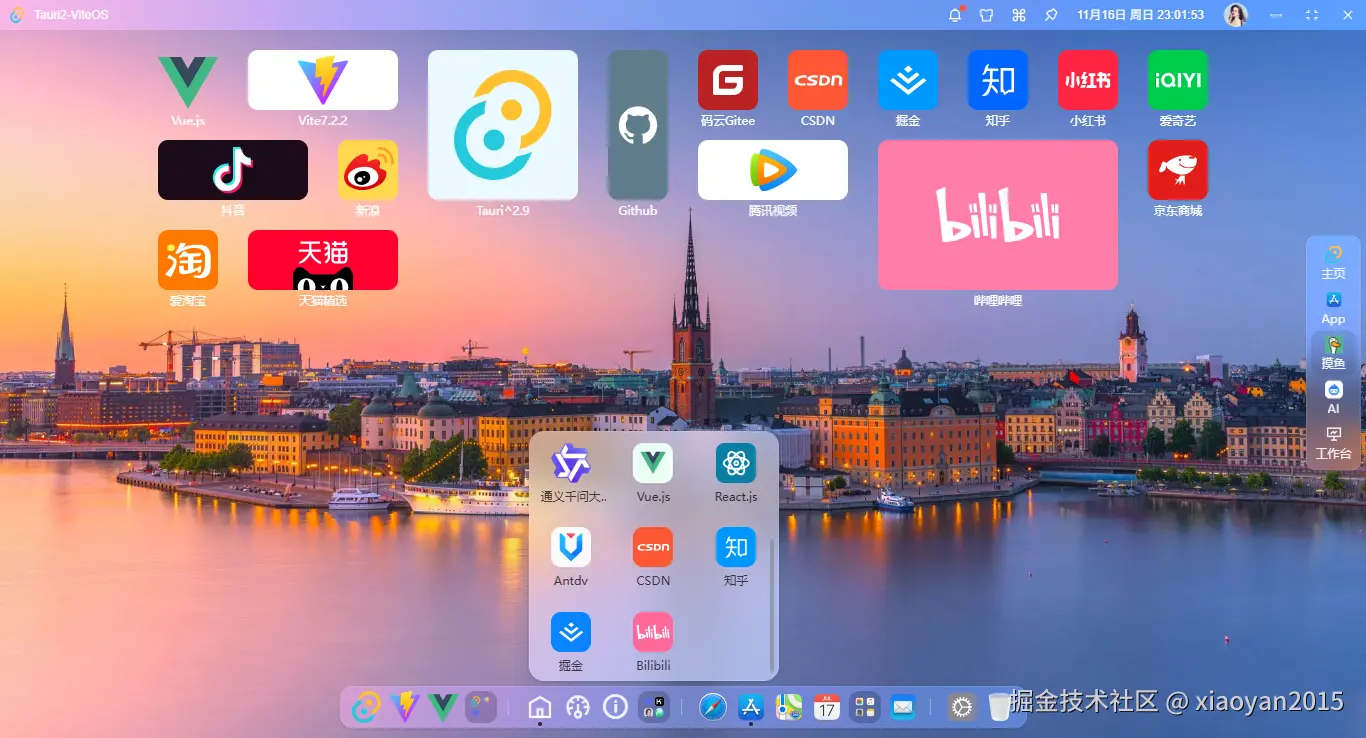Launch the Tauri^2.9 large desktop tile
Screen dimensions: 1366x738
point(503,125)
